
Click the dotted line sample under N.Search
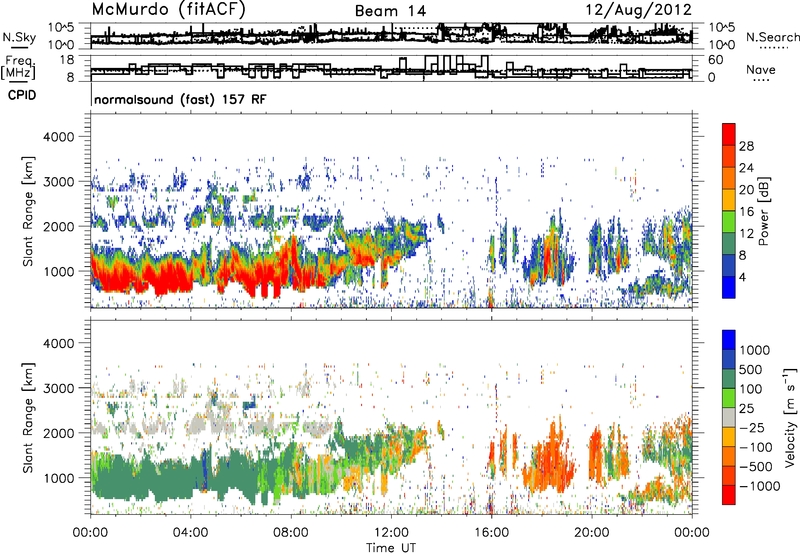(774, 47)
